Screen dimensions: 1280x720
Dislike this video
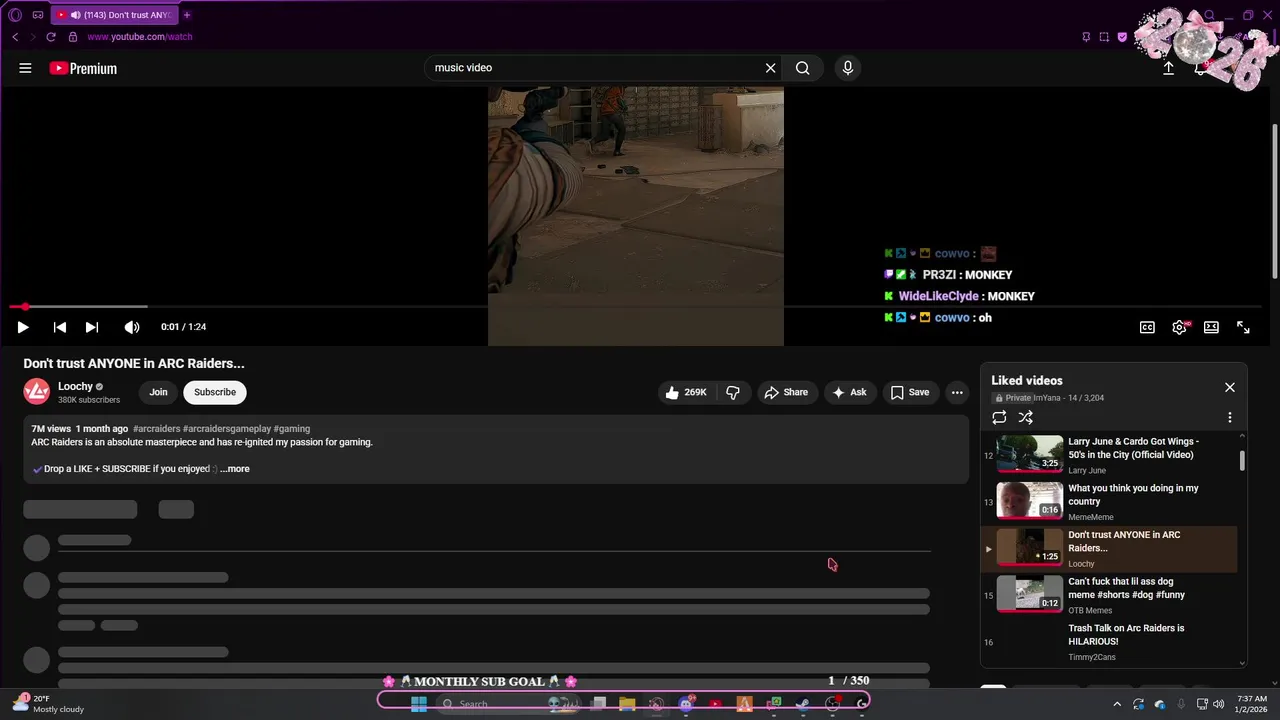pos(733,392)
